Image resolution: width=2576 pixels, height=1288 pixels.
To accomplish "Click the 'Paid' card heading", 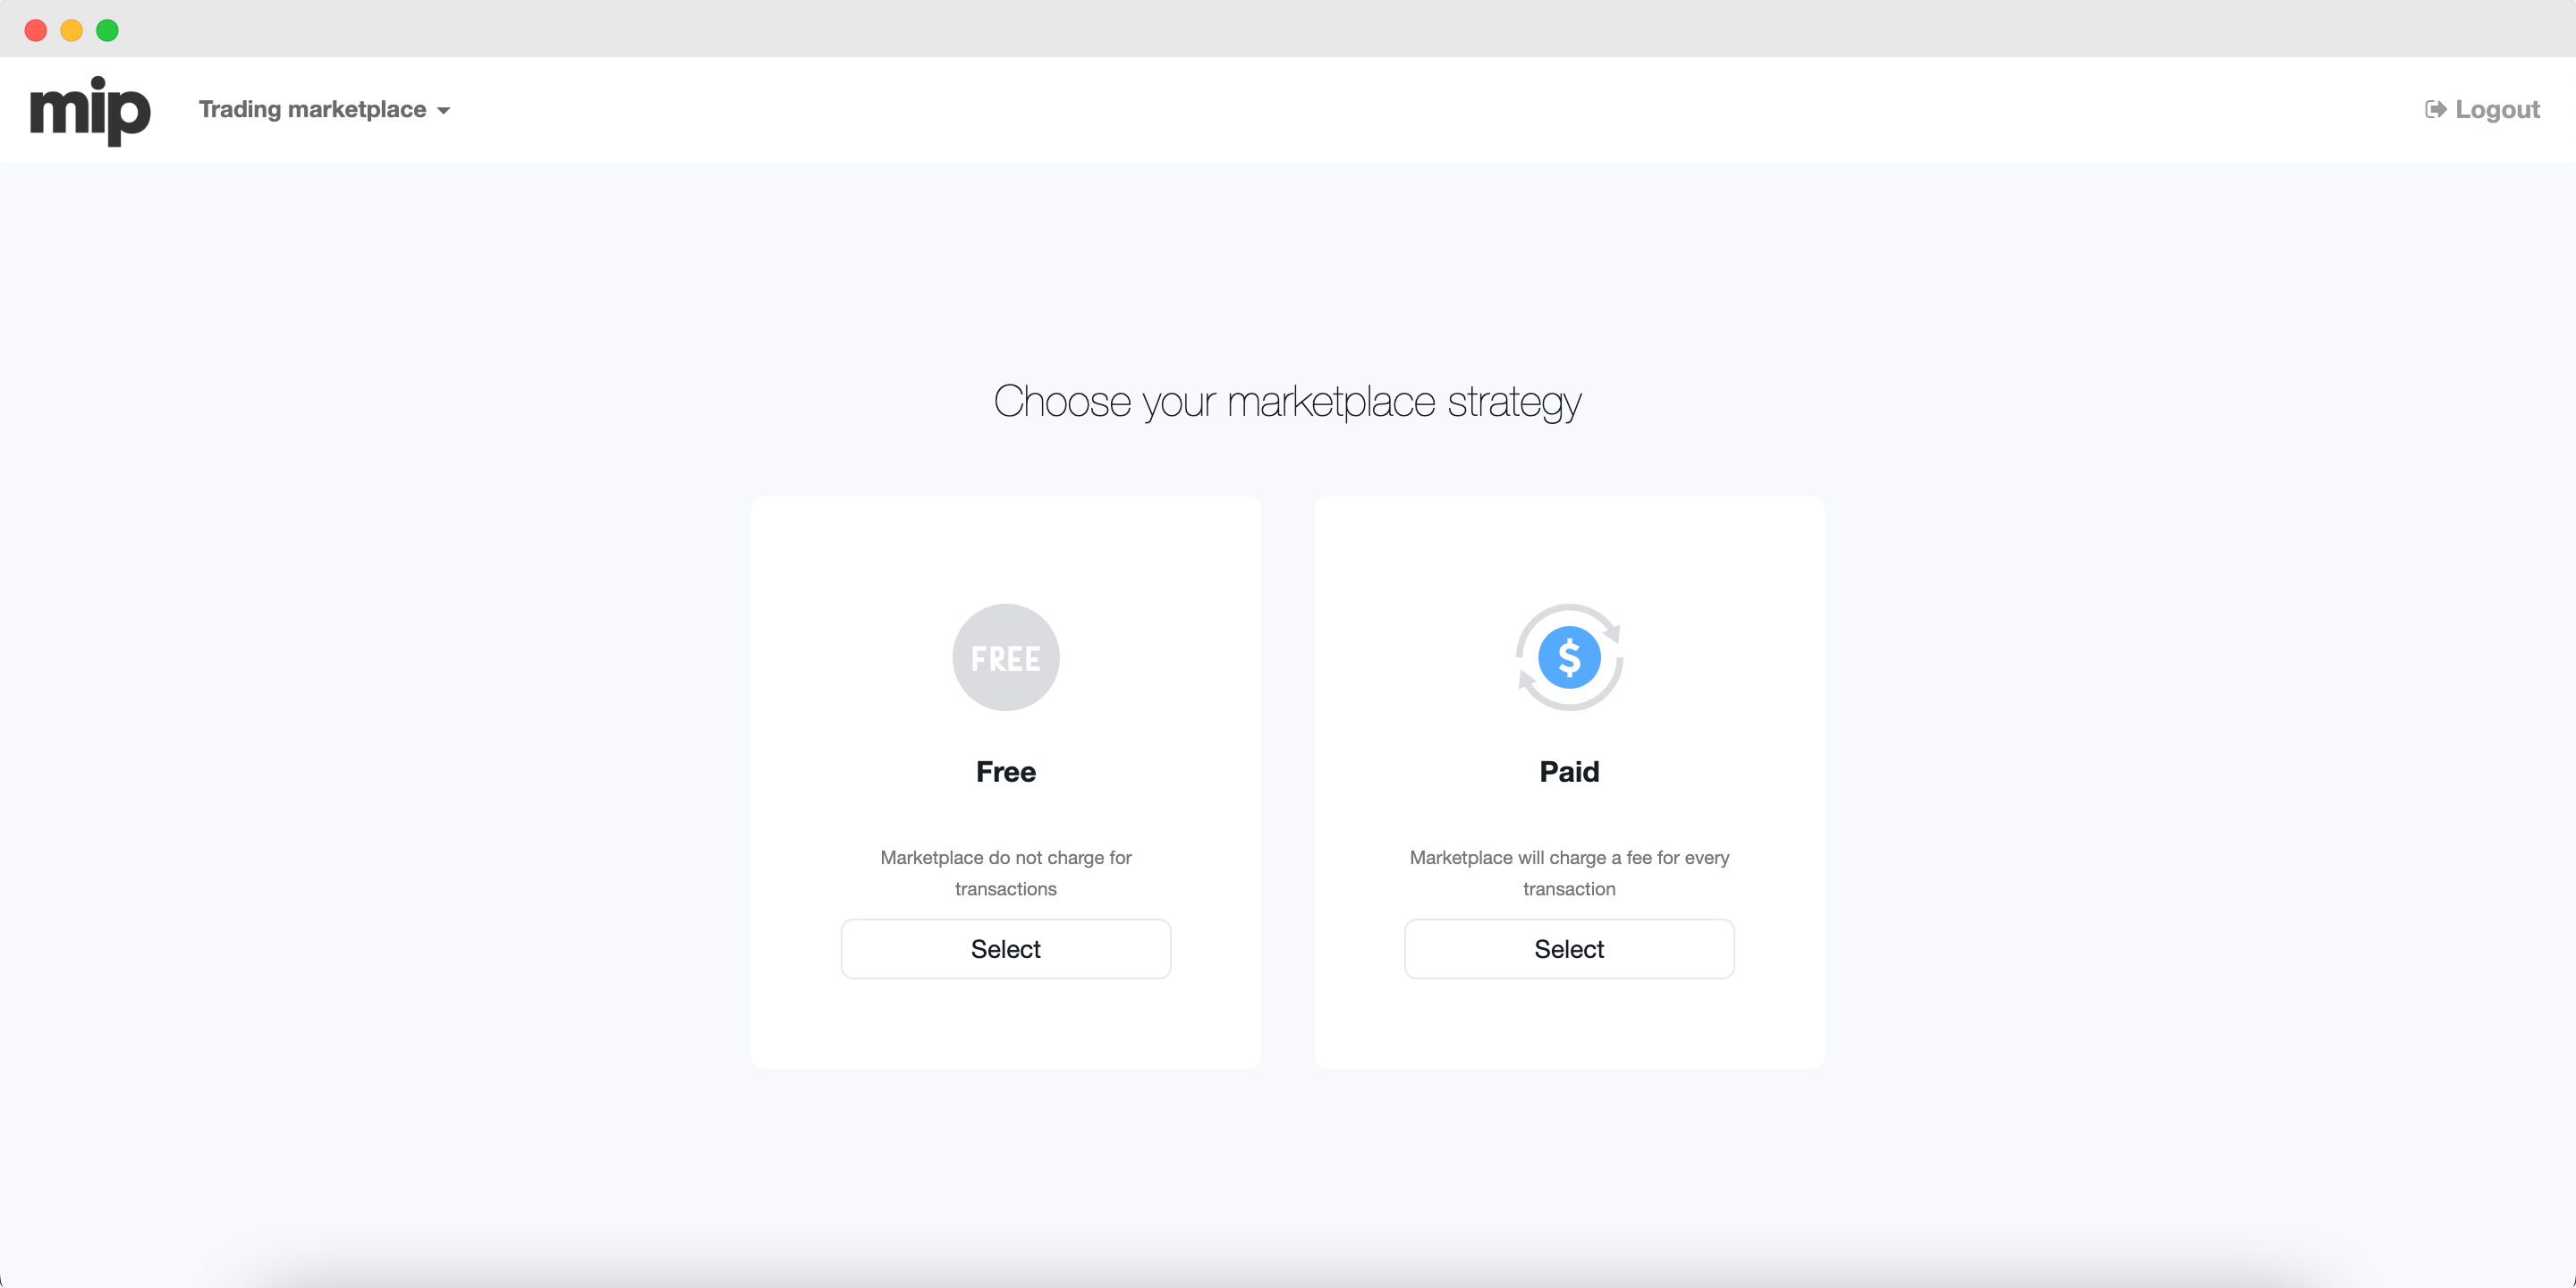I will click(x=1569, y=771).
